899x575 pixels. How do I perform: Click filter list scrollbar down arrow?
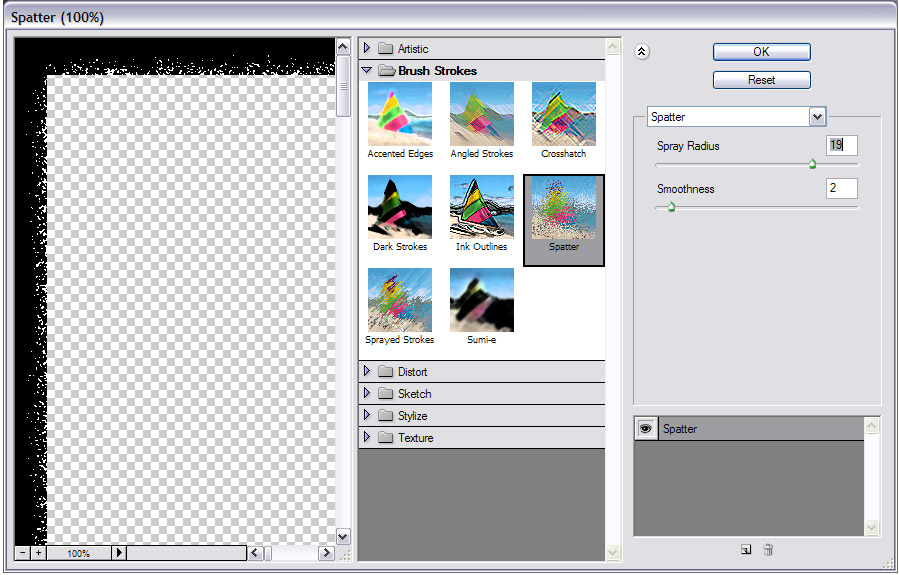pos(613,553)
